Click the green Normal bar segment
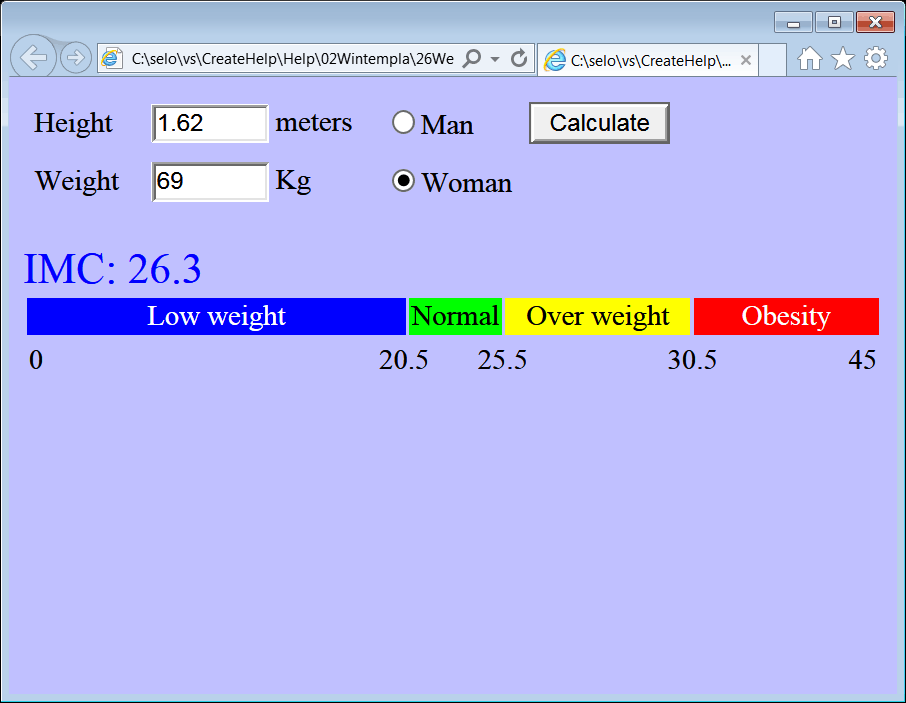 tap(455, 317)
